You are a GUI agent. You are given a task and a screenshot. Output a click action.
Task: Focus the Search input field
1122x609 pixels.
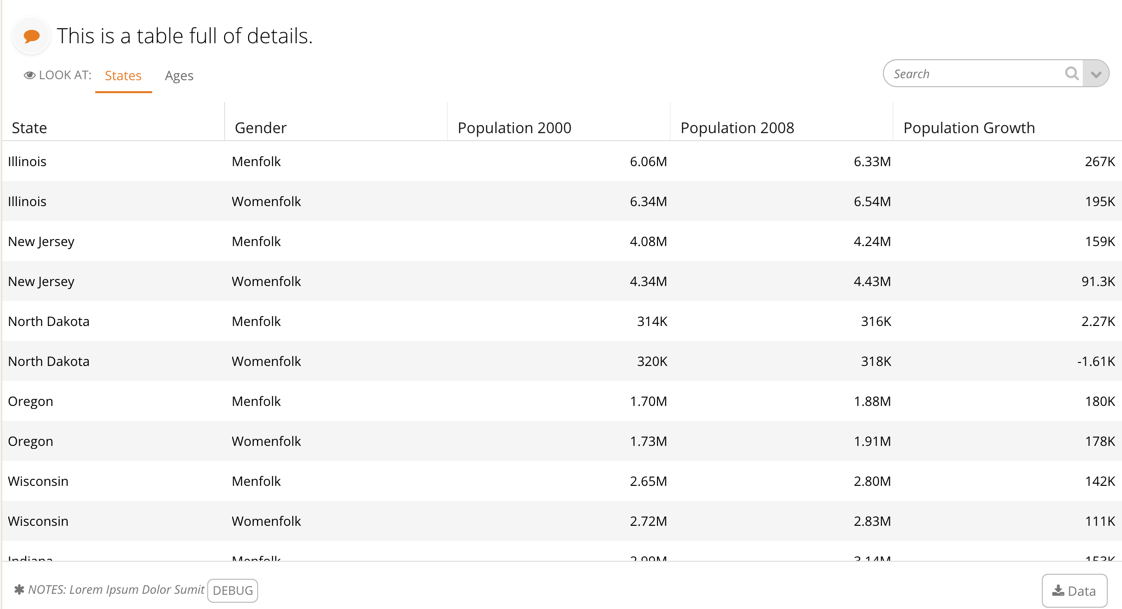(977, 74)
